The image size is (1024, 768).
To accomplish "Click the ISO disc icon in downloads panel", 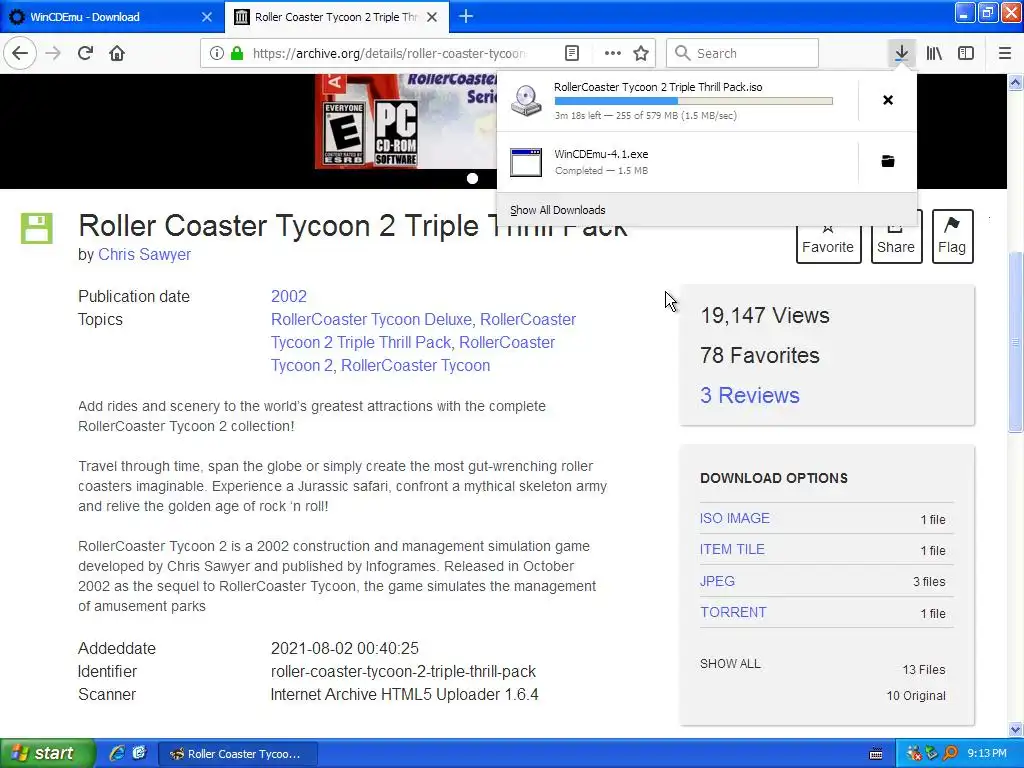I will tap(526, 101).
